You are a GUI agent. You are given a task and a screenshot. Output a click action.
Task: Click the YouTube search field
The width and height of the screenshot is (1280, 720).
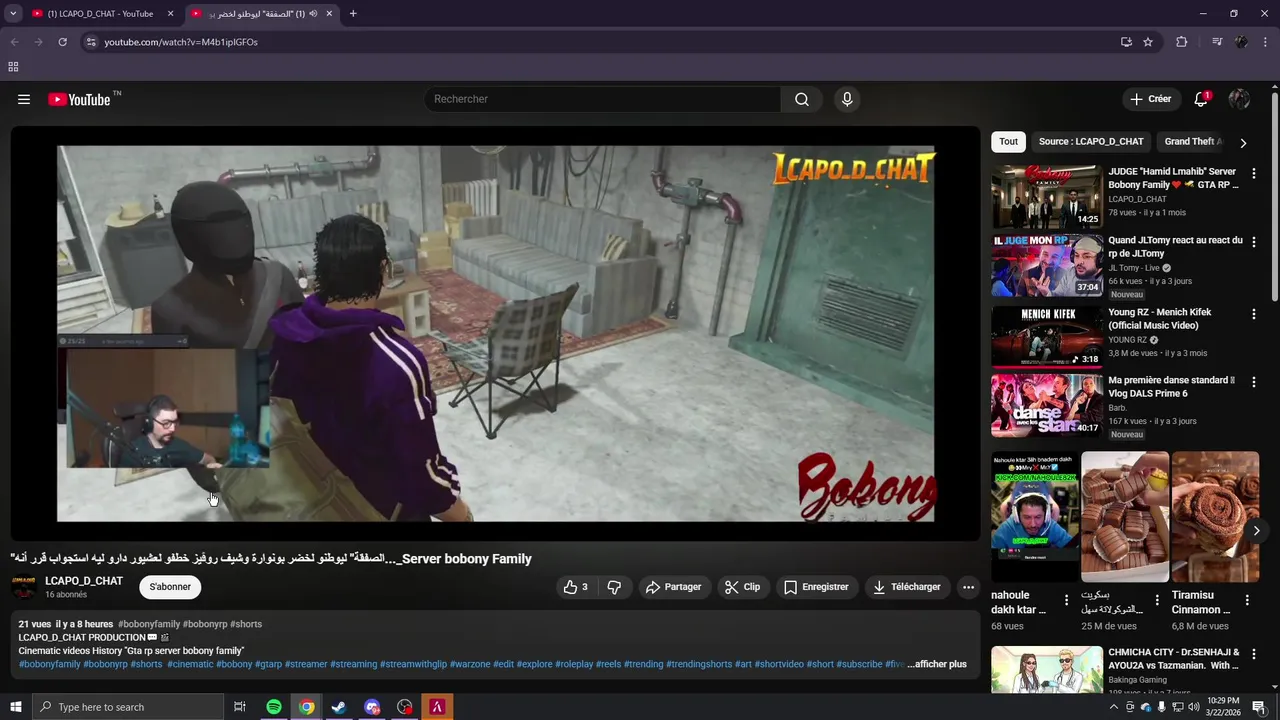tap(603, 99)
